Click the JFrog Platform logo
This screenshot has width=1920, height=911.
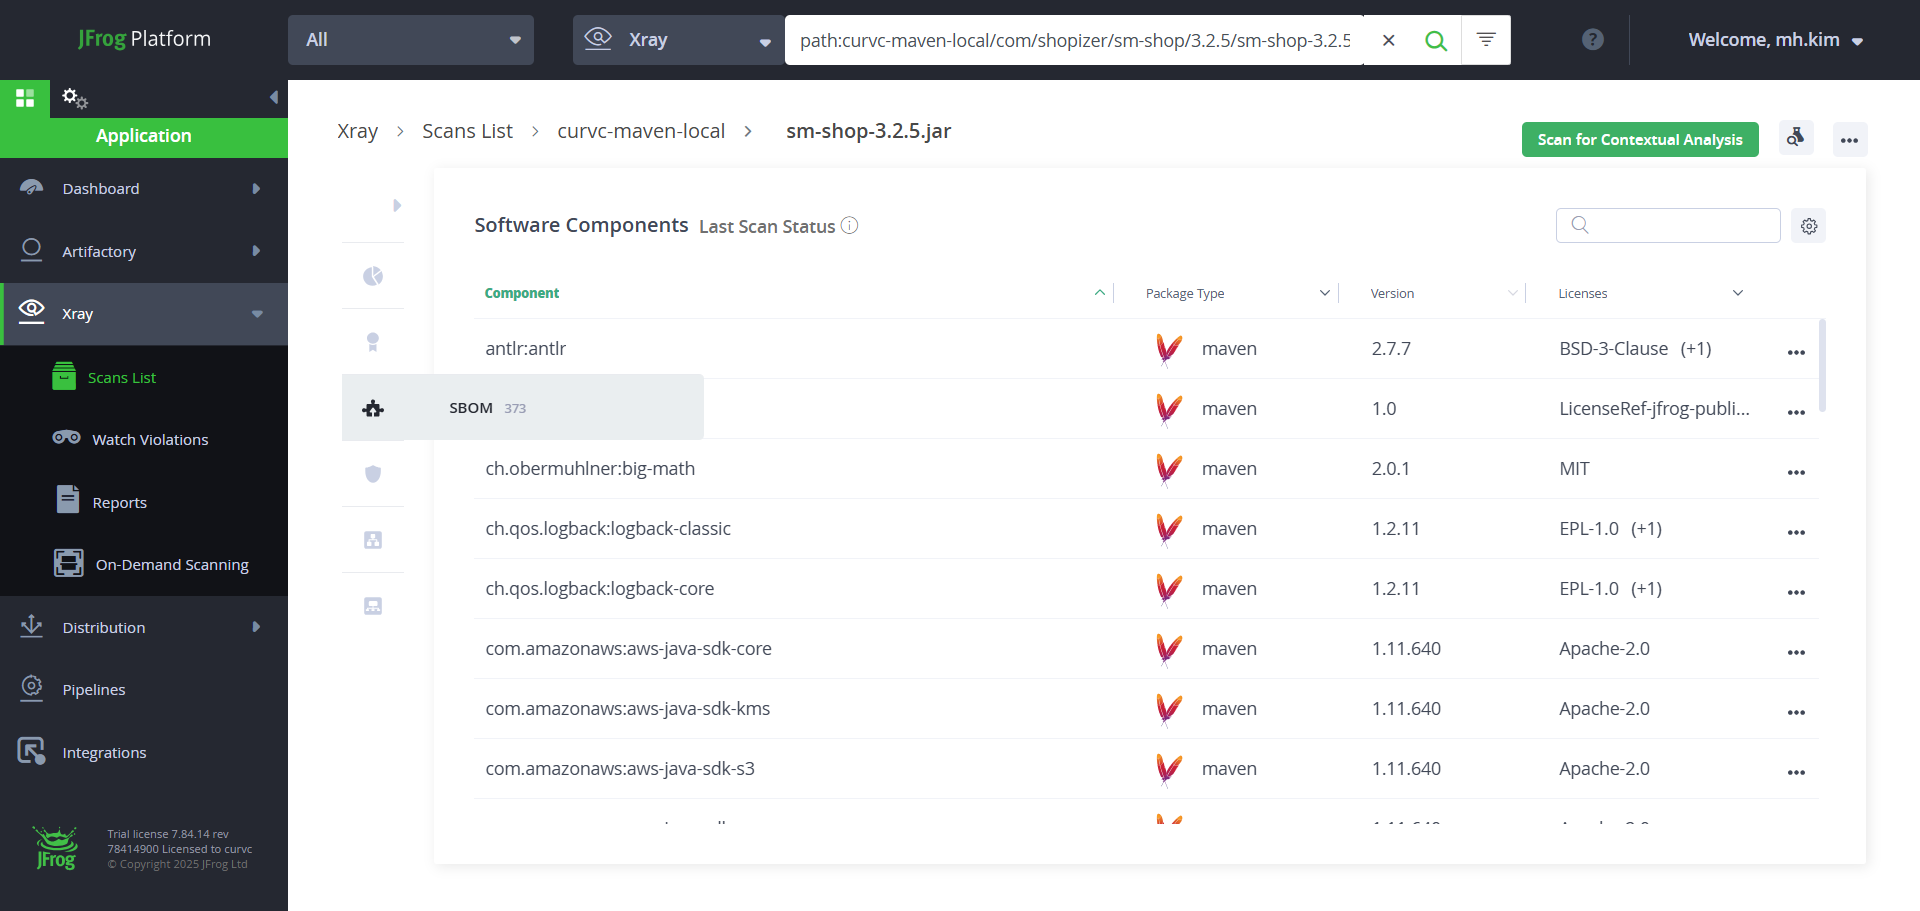tap(144, 39)
